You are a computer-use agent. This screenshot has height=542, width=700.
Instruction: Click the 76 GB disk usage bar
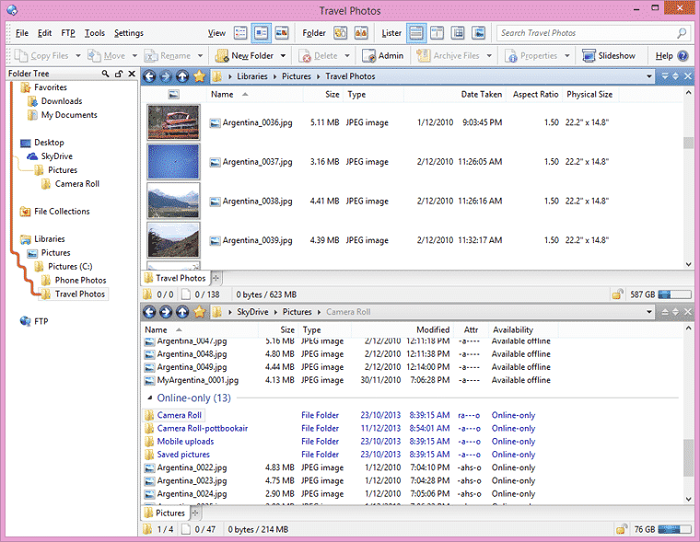coord(675,529)
